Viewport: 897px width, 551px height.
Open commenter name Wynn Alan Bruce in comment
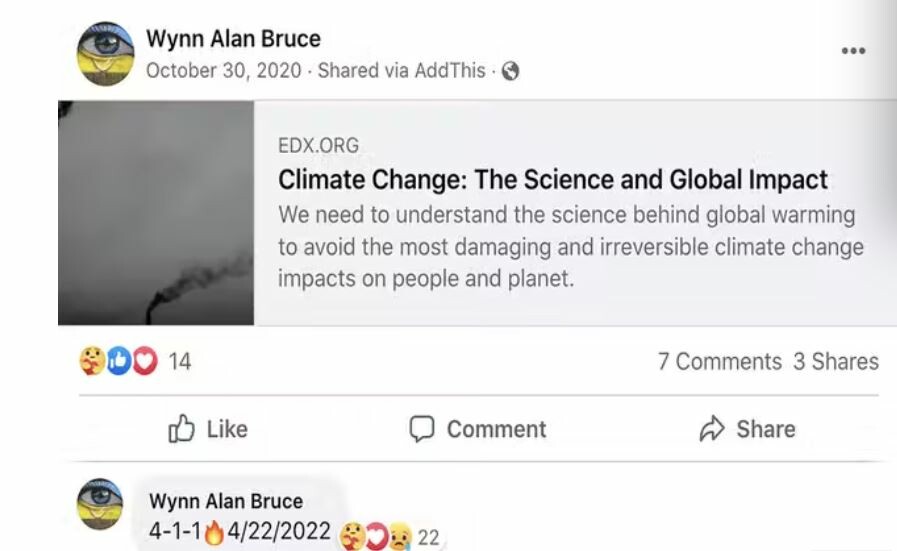coord(226,501)
